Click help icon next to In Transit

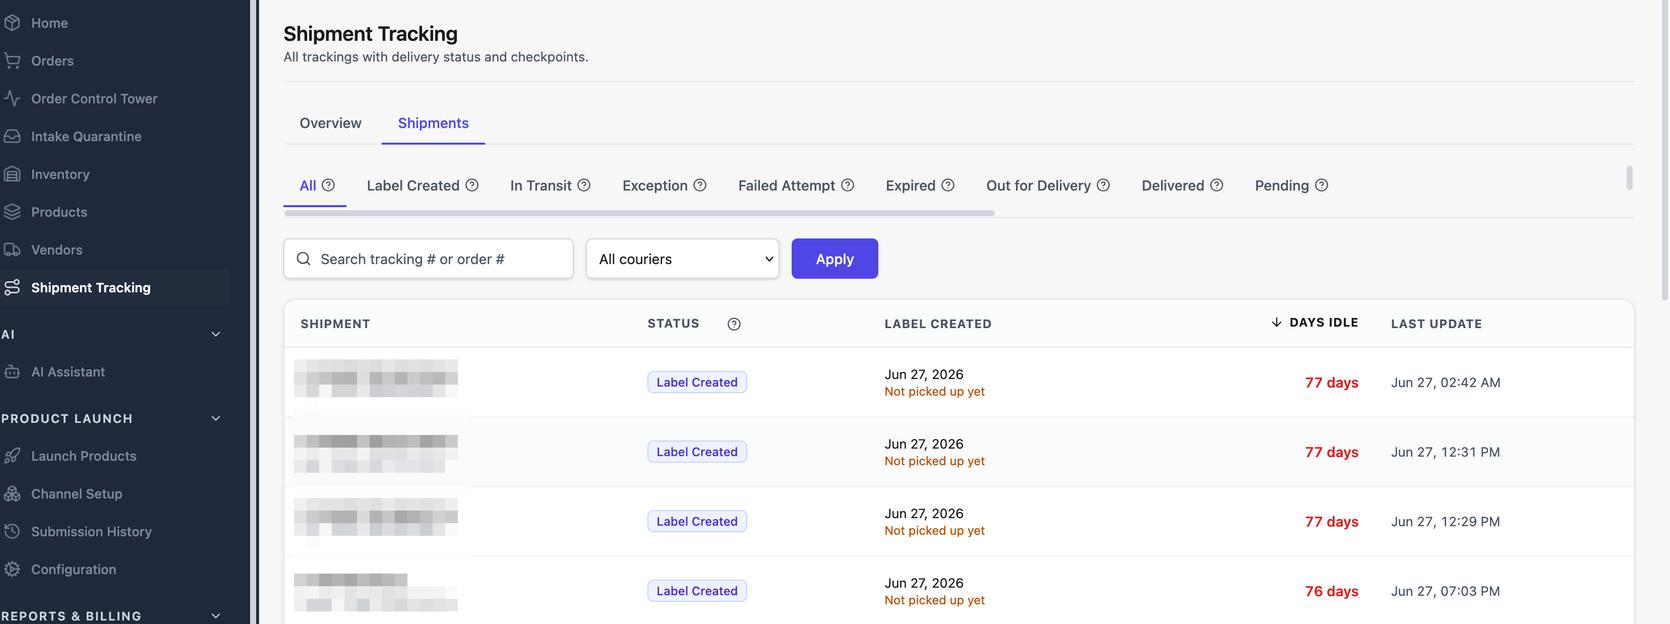[x=584, y=185]
